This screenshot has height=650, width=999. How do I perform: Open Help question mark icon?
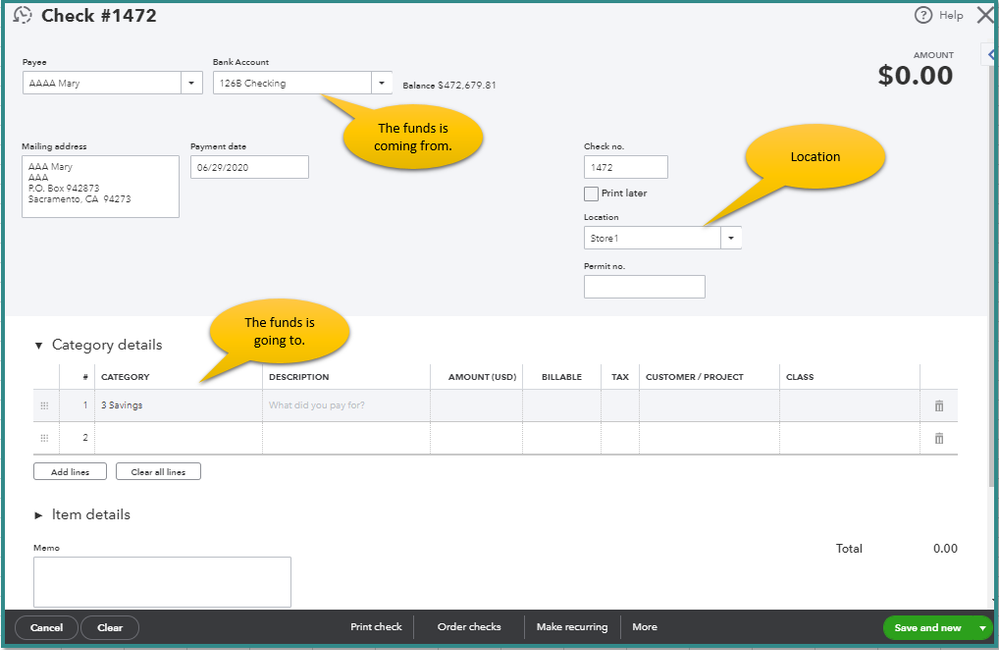(x=923, y=15)
